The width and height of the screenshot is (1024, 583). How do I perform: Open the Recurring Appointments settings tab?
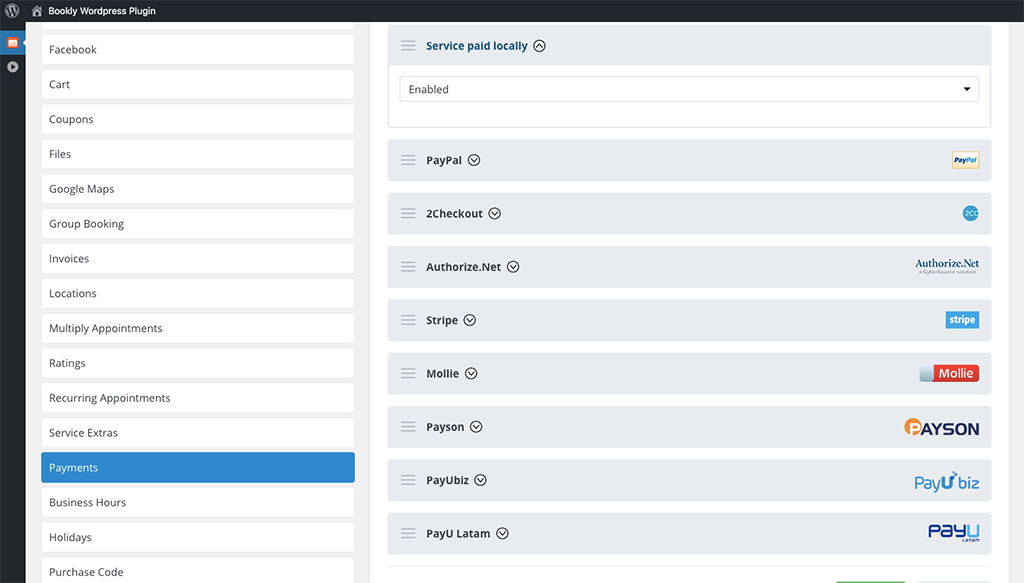coord(198,398)
